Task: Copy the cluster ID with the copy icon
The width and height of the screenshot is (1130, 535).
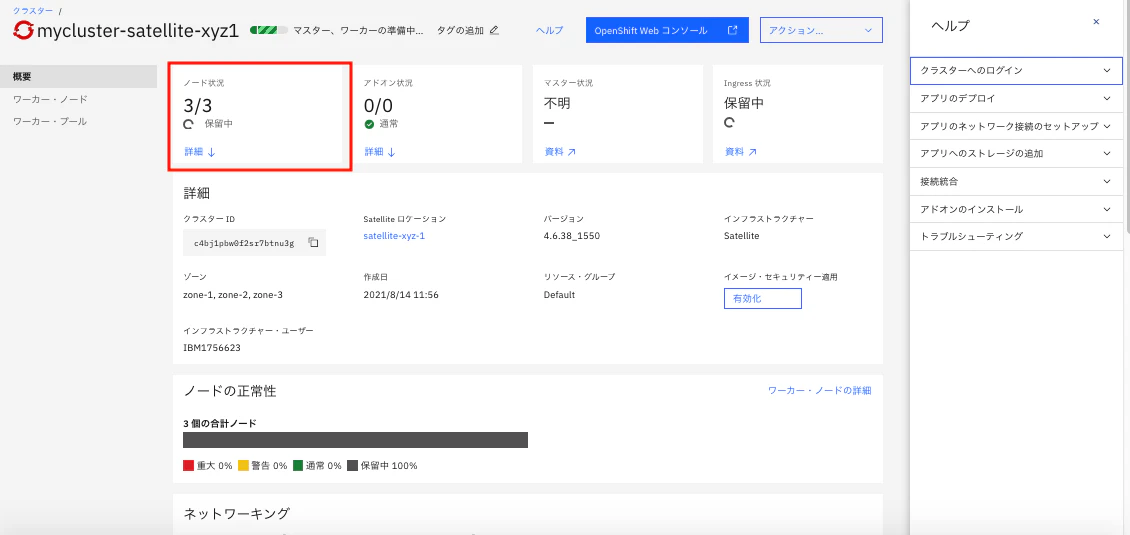Action: pos(313,242)
